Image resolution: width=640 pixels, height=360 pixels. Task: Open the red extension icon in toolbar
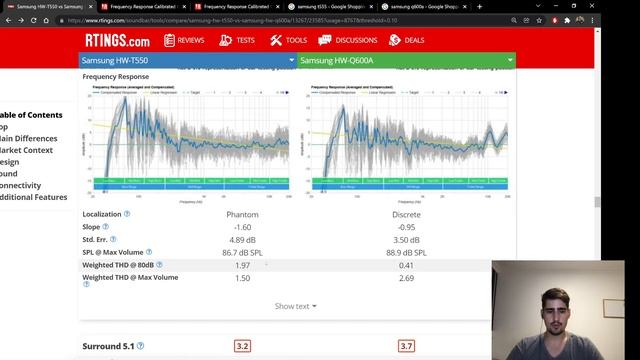pyautogui.click(x=554, y=20)
